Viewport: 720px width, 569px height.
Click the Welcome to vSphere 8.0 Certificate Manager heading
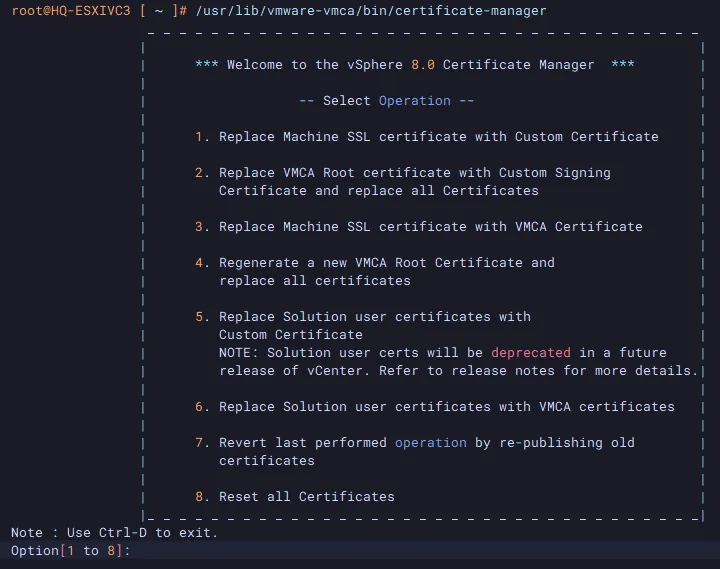(x=415, y=65)
